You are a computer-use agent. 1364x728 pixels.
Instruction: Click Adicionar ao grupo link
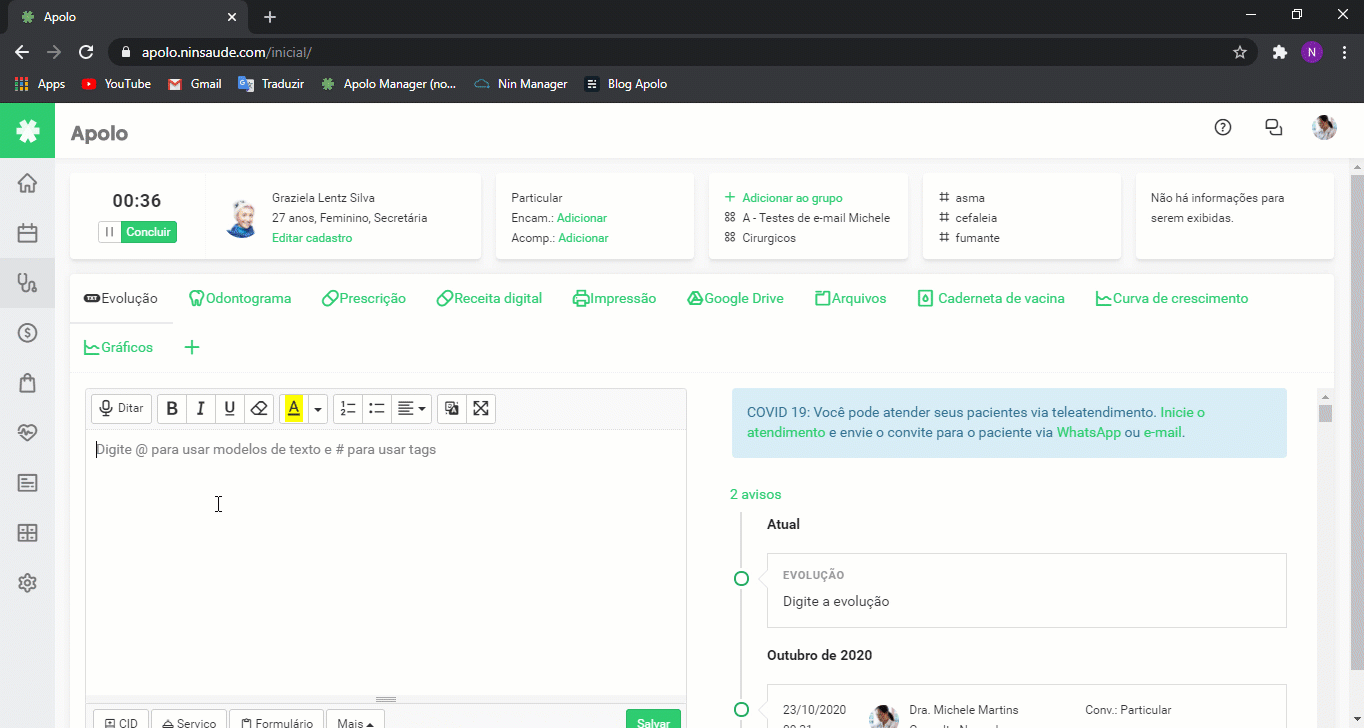click(783, 198)
